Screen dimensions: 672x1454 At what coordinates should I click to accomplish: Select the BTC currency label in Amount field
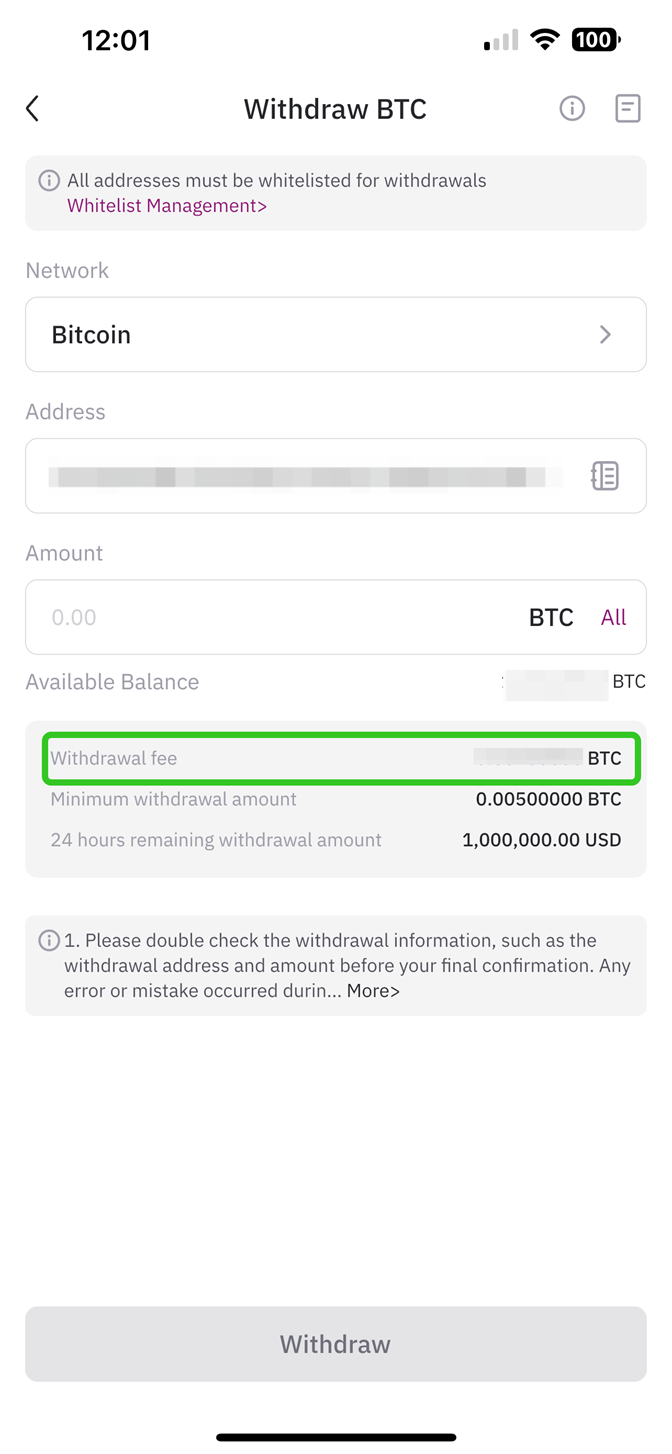point(551,617)
